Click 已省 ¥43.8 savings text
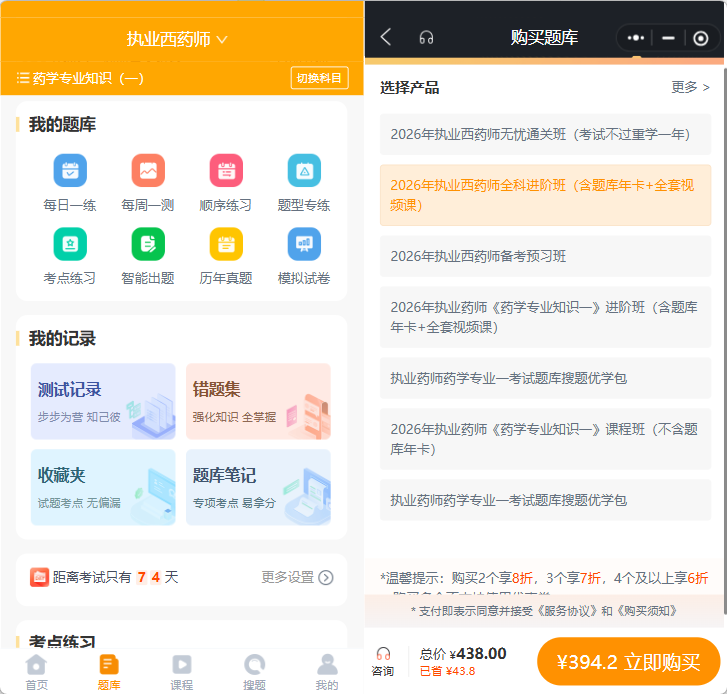The image size is (727, 694). pos(447,671)
